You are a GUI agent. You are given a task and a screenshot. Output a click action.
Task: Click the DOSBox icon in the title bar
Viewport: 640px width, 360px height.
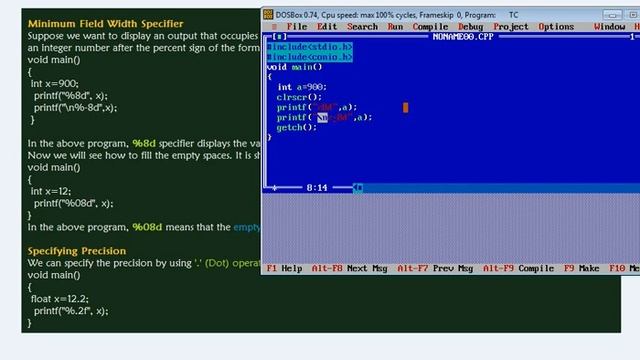tap(268, 15)
